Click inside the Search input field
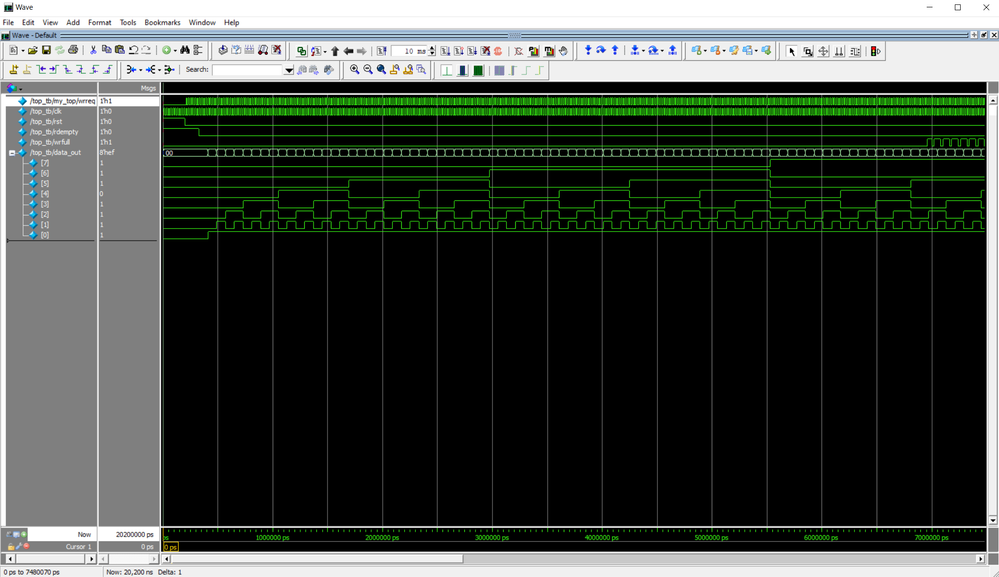Screen dimensions: 999x577 point(247,70)
